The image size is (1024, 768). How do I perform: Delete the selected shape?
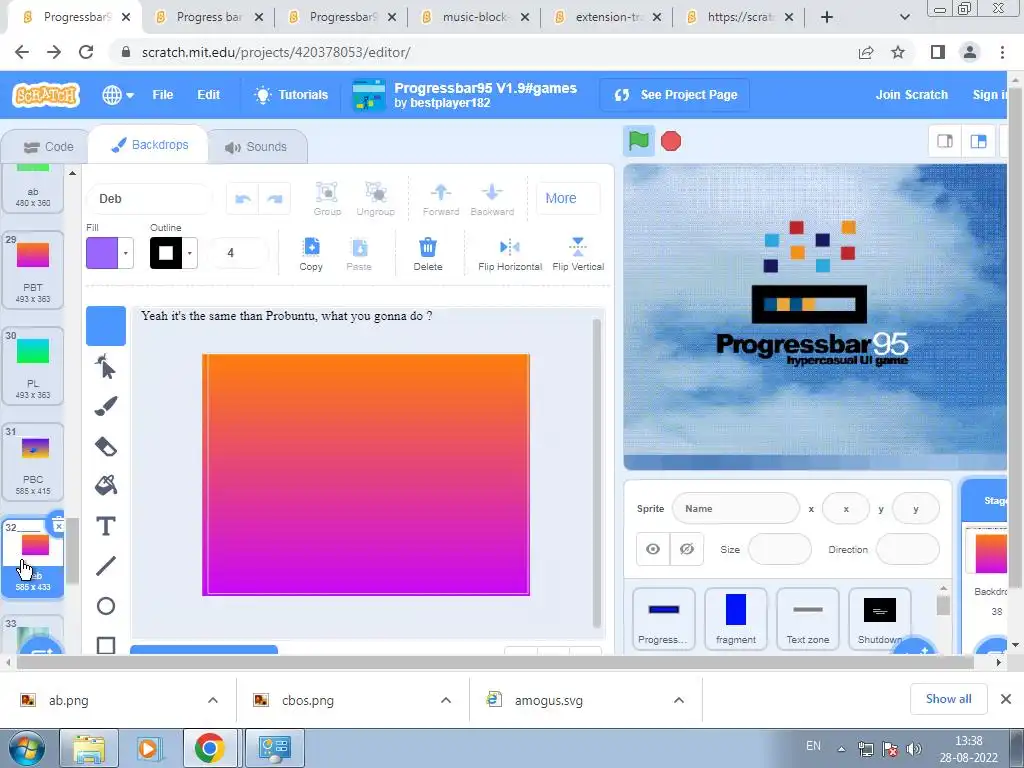(x=428, y=253)
